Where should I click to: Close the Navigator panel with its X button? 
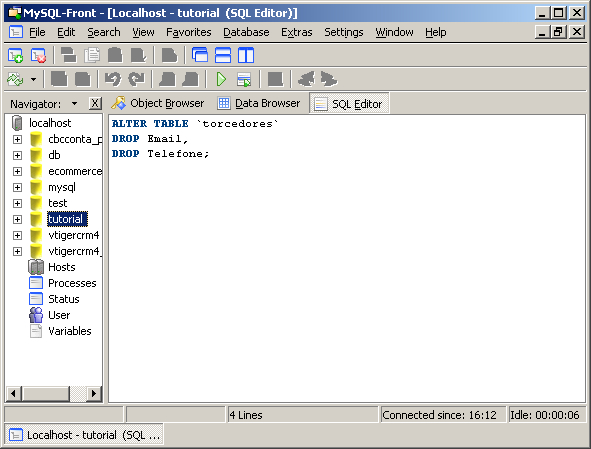(x=95, y=103)
